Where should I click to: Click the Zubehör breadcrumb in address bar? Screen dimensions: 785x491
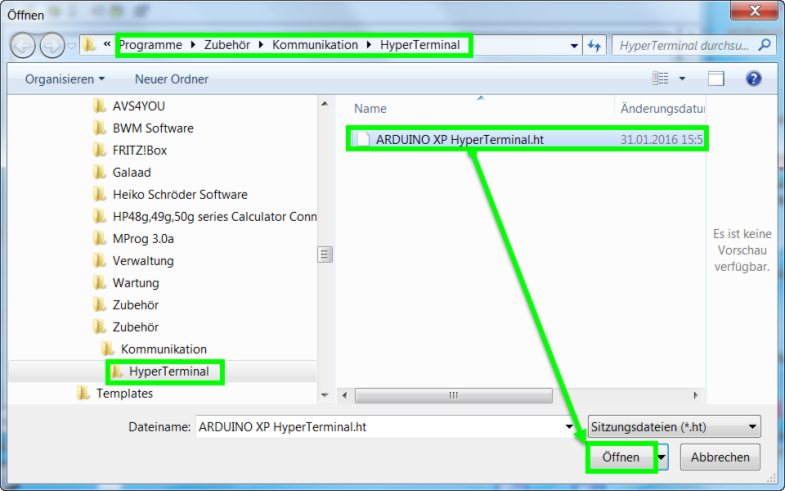[225, 45]
